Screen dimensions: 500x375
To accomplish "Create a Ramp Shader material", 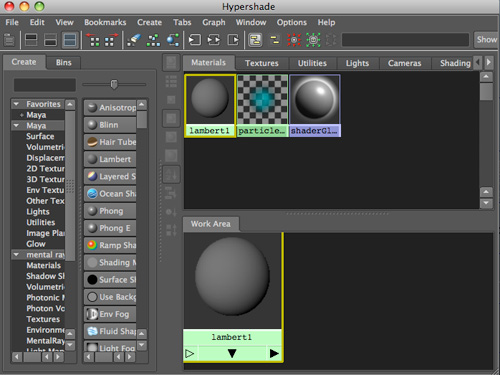I will click(x=110, y=245).
